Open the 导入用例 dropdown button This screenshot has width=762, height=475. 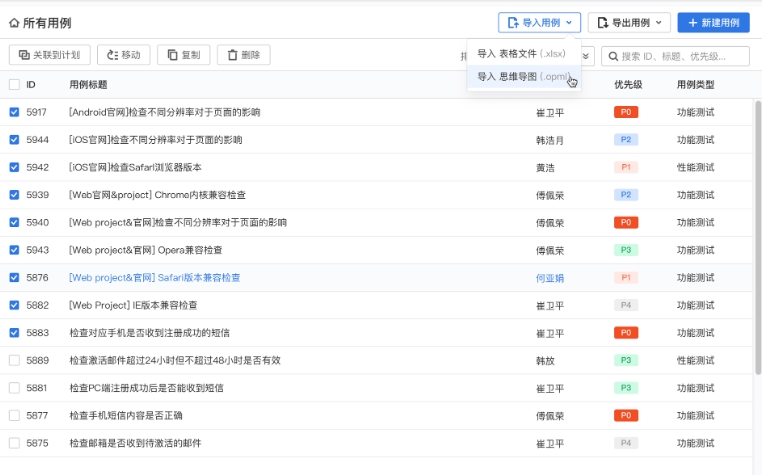pyautogui.click(x=539, y=22)
